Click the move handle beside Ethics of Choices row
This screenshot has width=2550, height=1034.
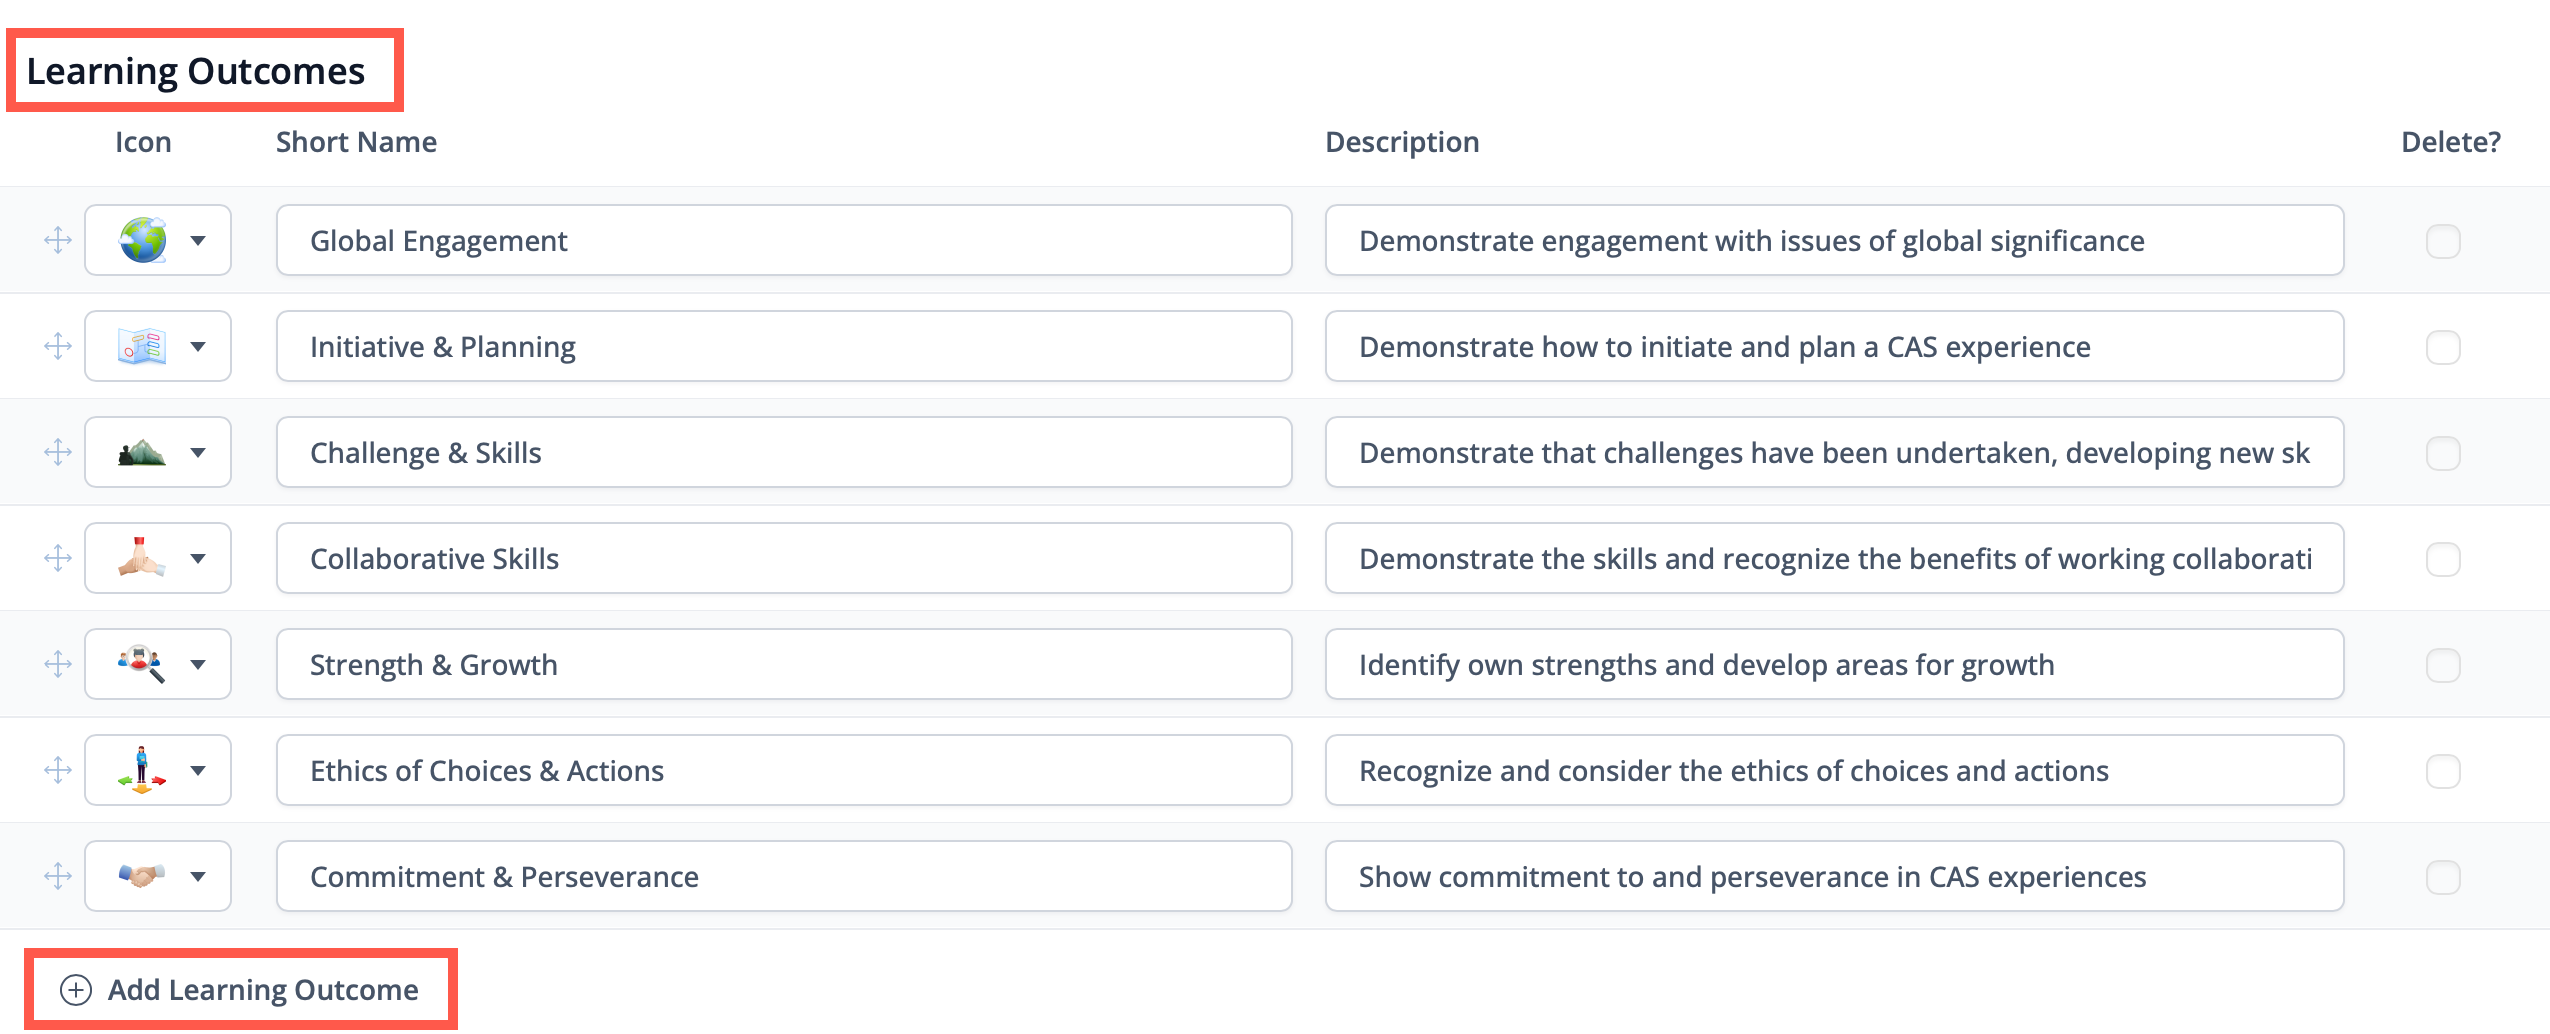click(x=58, y=770)
